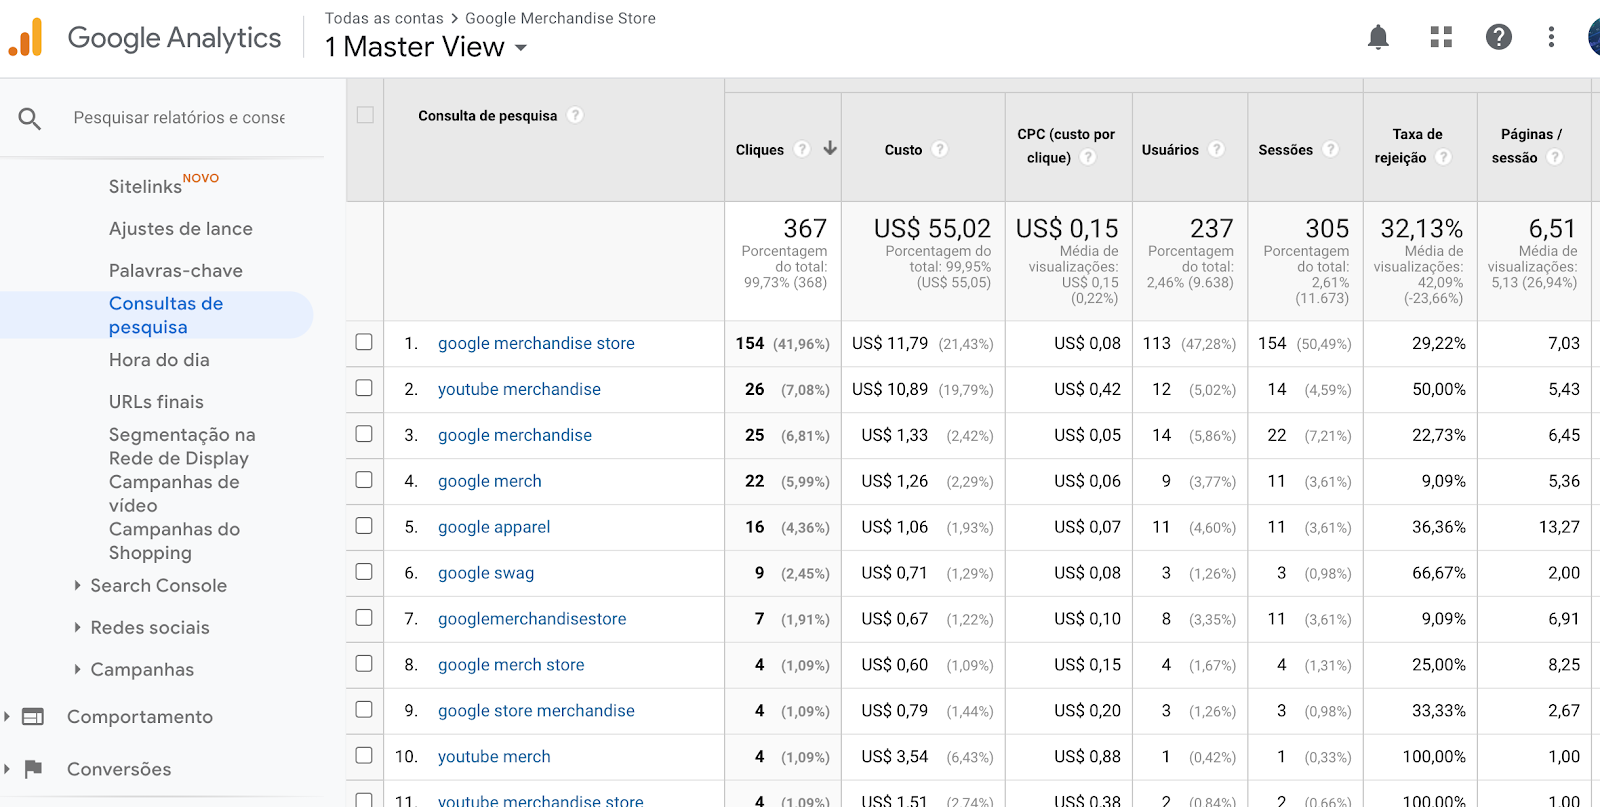Check the box for google store merchandise row
This screenshot has width=1600, height=807.
pyautogui.click(x=364, y=710)
